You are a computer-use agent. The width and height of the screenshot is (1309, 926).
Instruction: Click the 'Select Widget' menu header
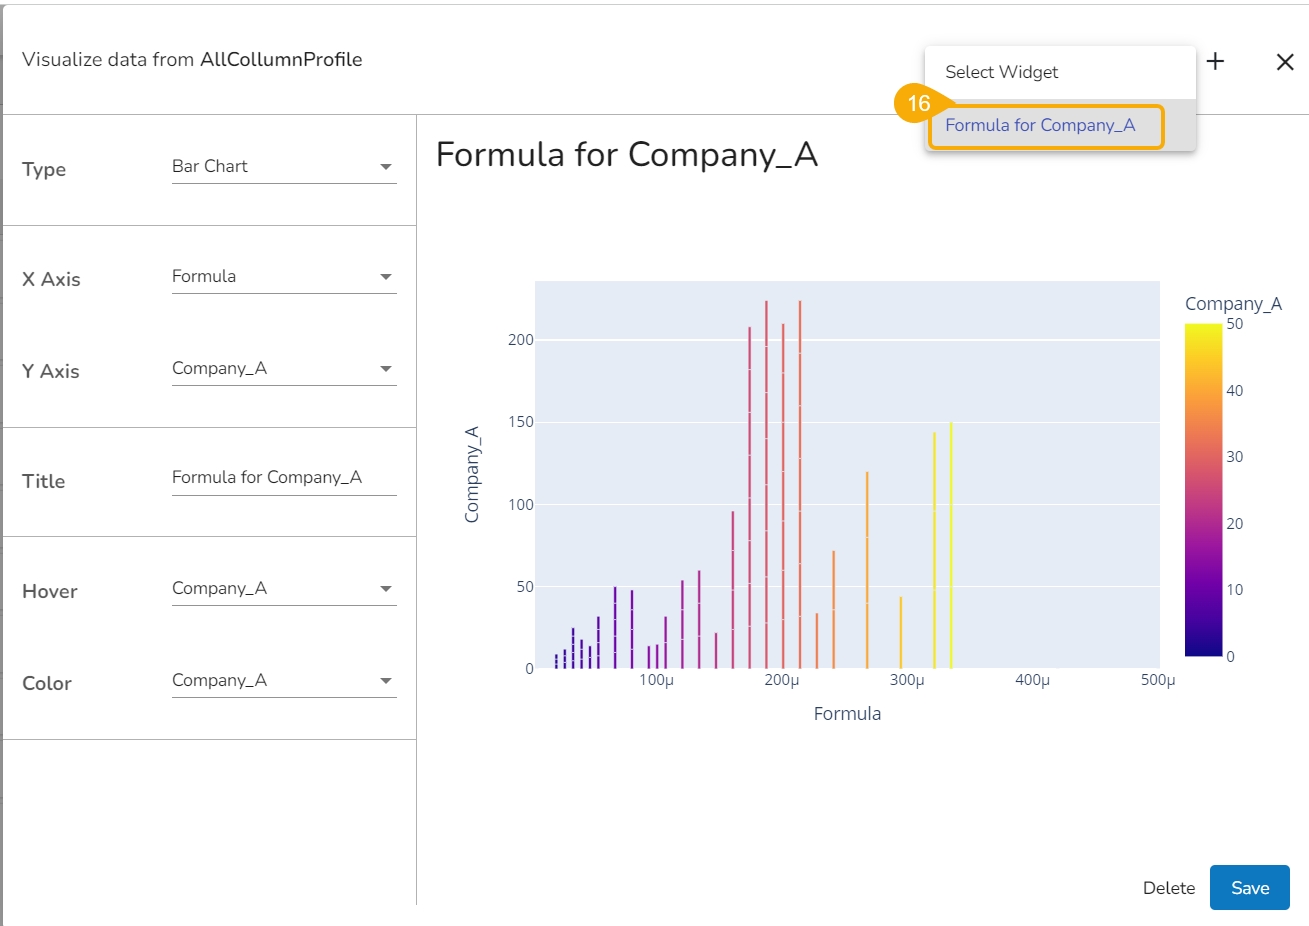click(x=1002, y=72)
